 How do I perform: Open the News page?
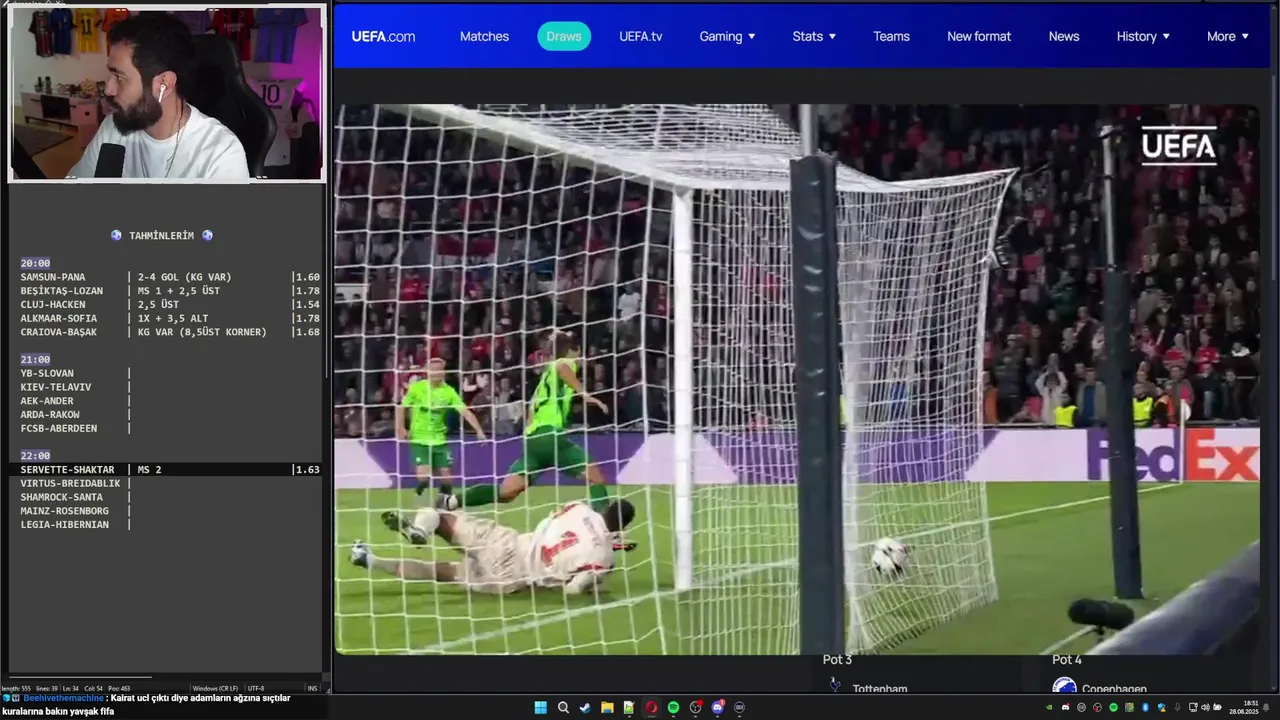[x=1064, y=36]
